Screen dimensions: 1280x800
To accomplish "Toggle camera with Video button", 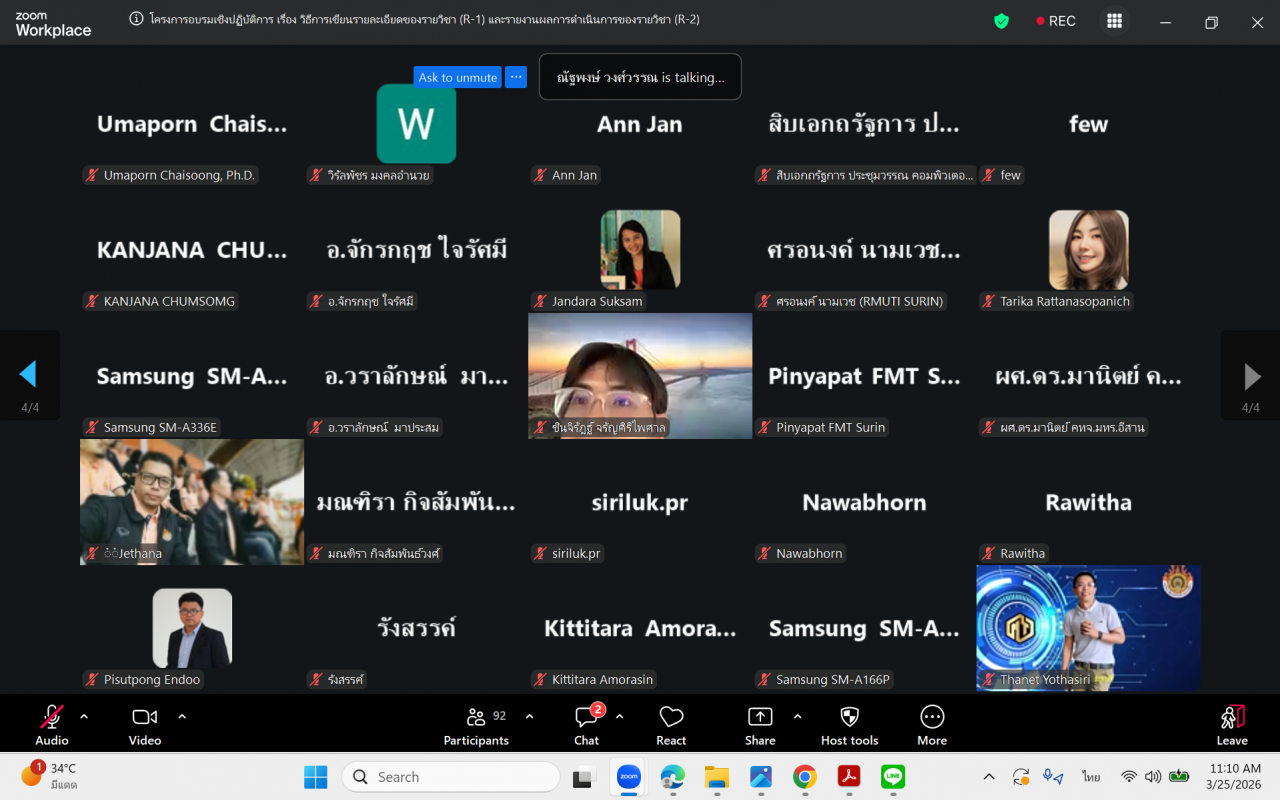I will click(x=145, y=724).
